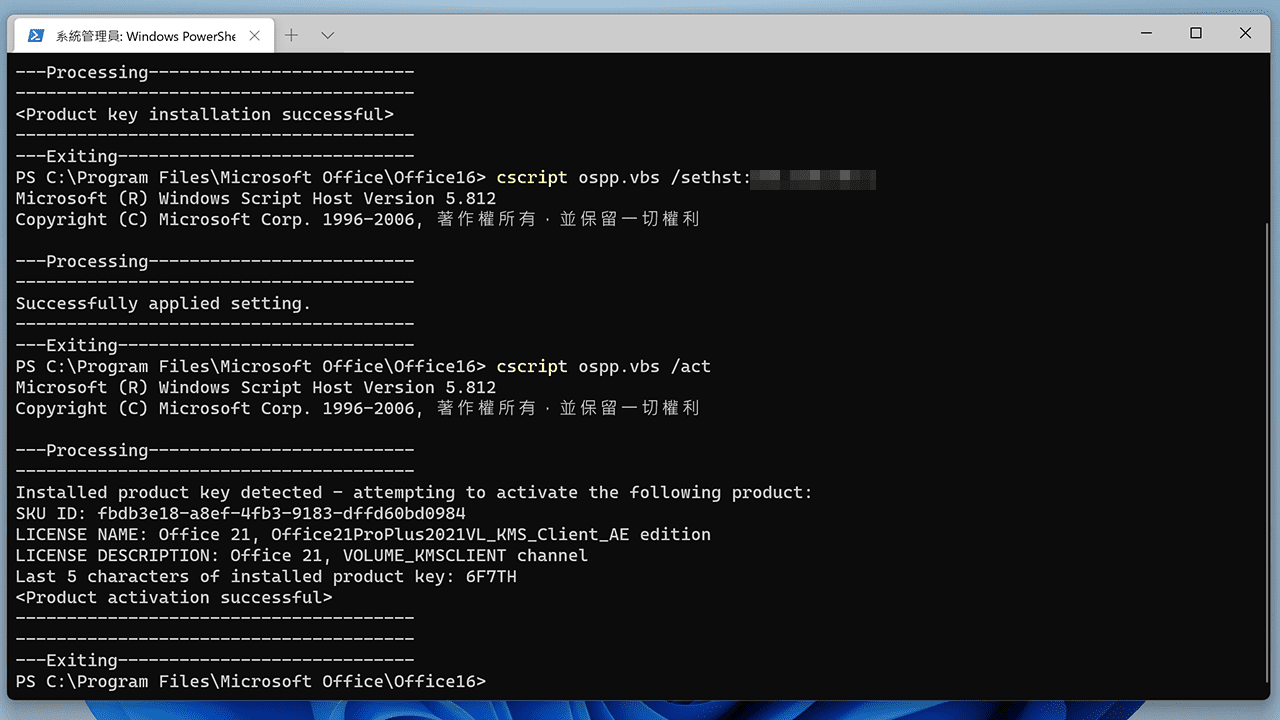The image size is (1280, 720).
Task: Open a new tab with the plus button
Action: click(290, 33)
